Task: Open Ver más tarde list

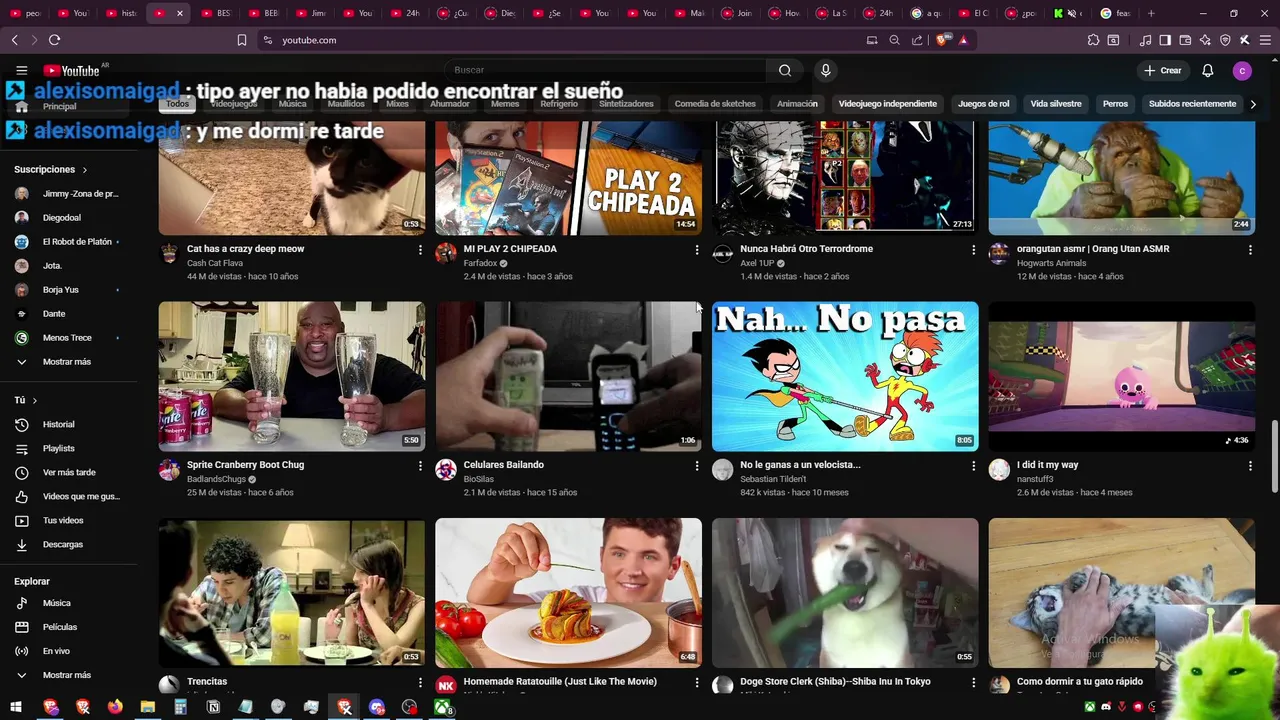Action: click(x=67, y=473)
